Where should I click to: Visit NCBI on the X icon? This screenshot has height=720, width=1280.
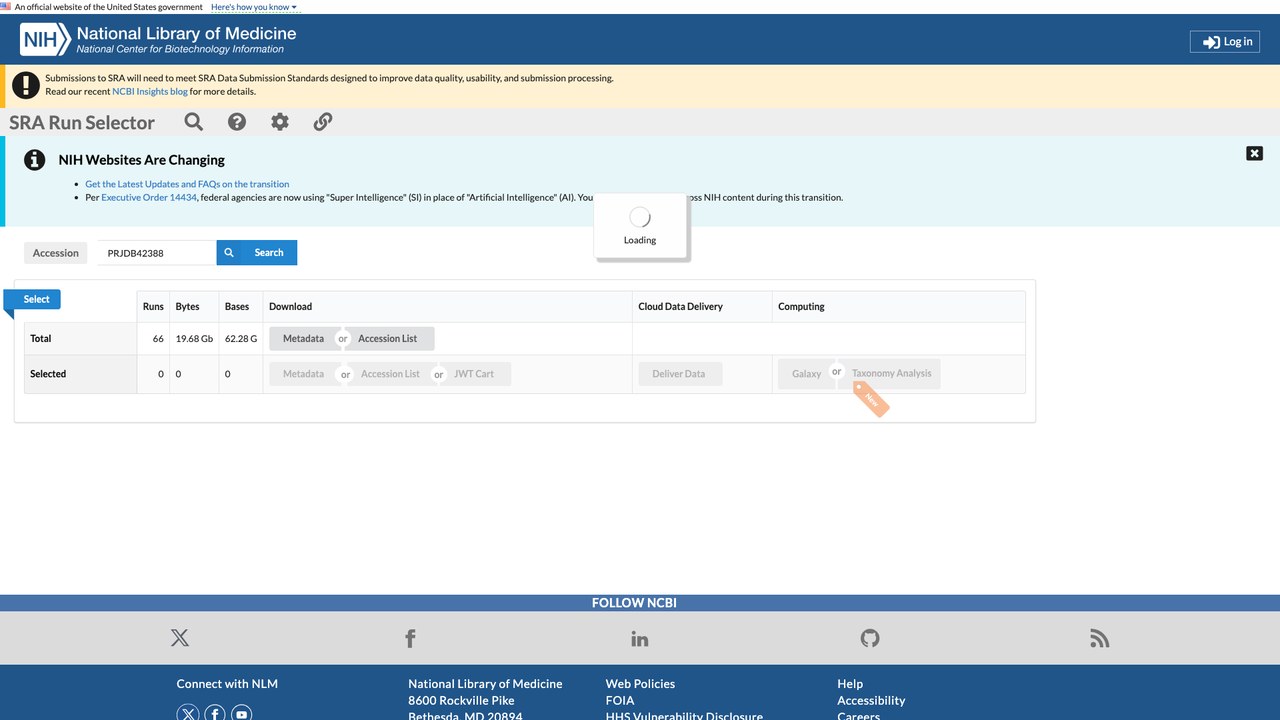tap(180, 638)
